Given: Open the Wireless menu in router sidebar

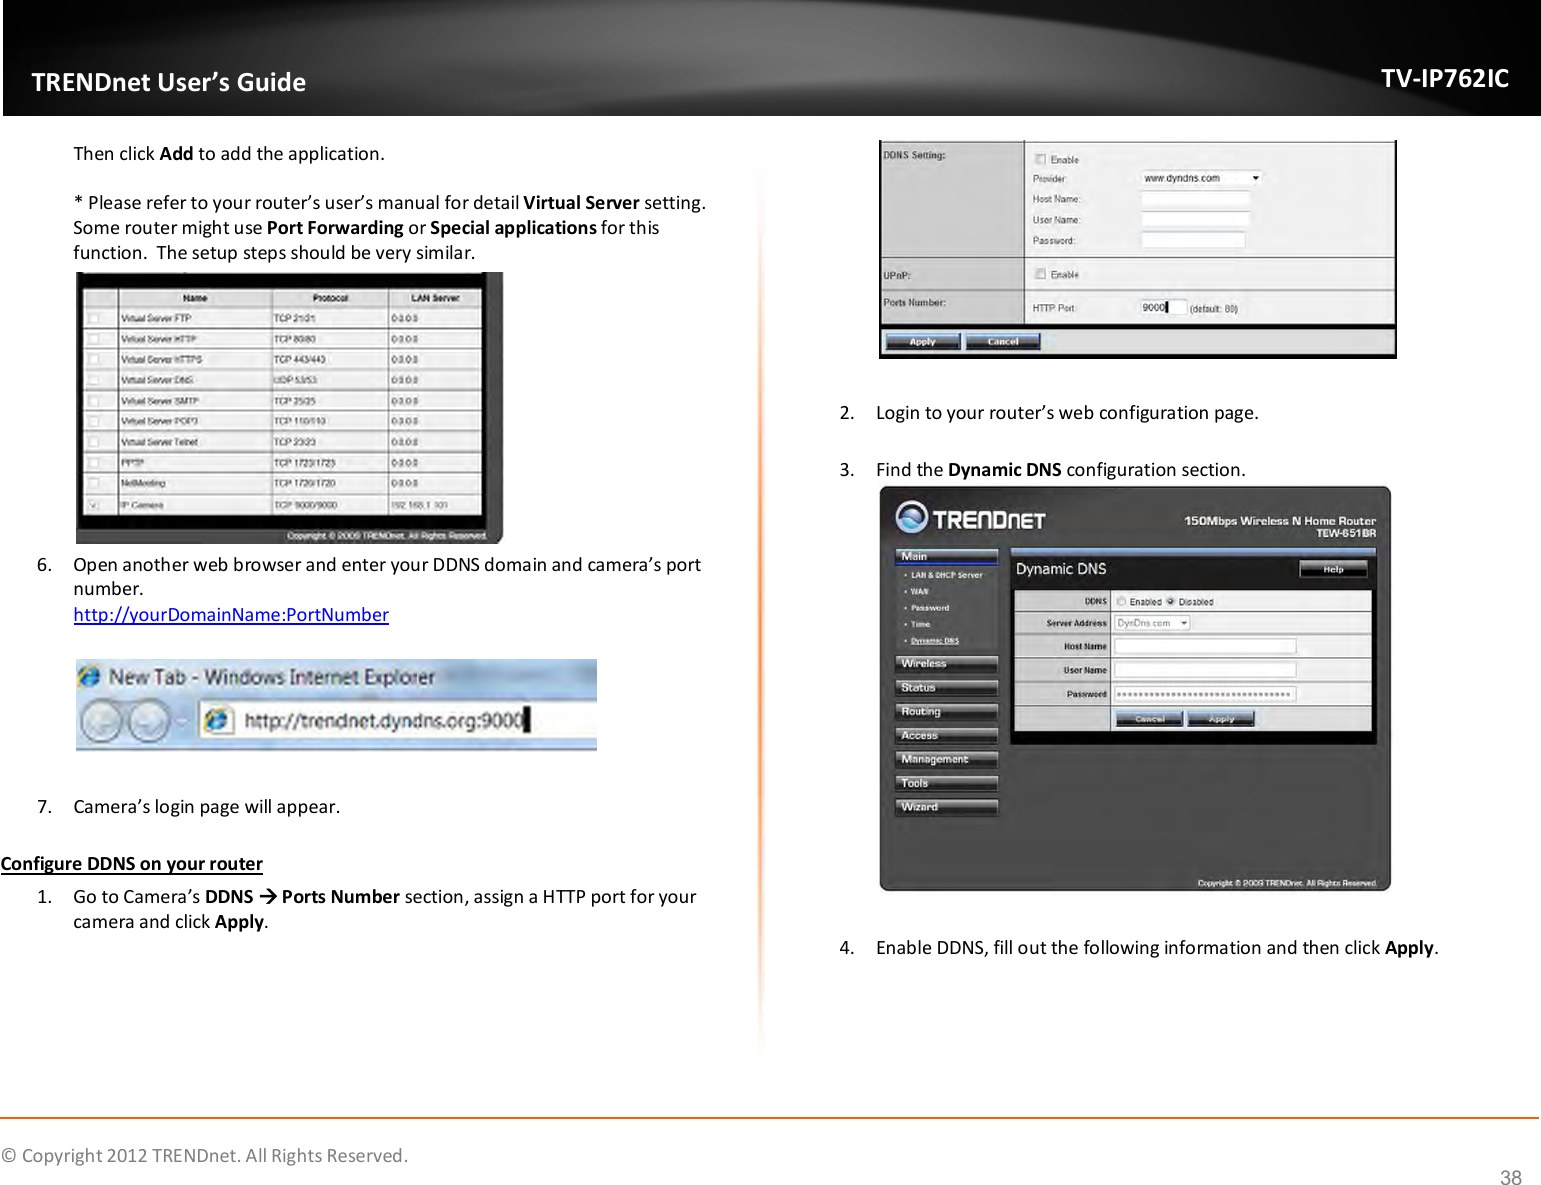Looking at the screenshot, I should [946, 664].
